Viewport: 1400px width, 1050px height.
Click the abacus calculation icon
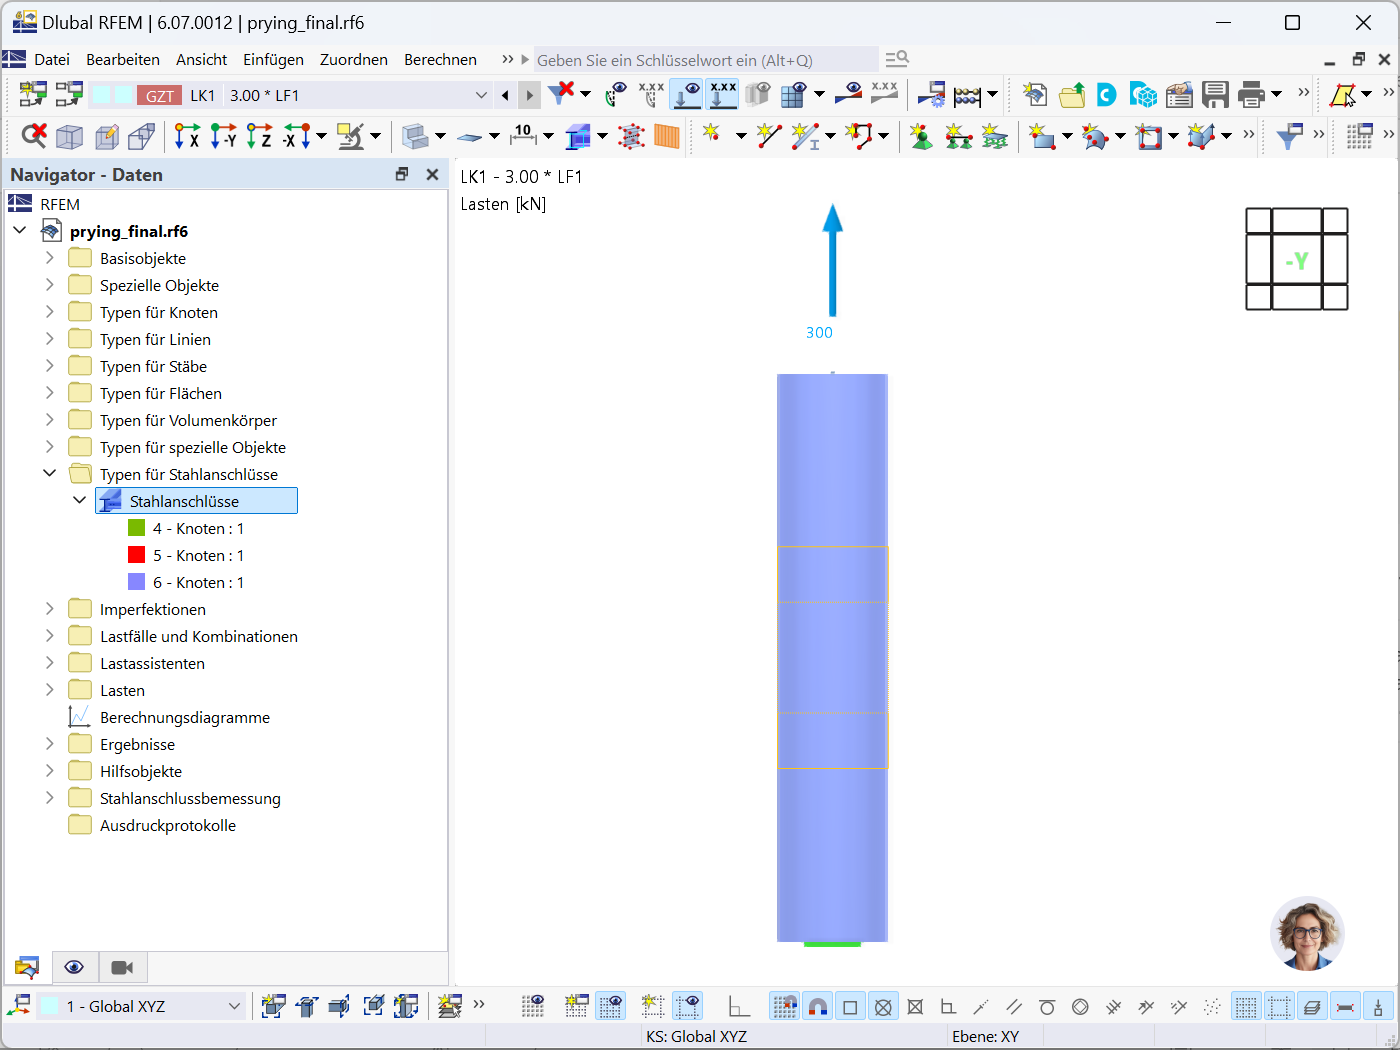(967, 95)
